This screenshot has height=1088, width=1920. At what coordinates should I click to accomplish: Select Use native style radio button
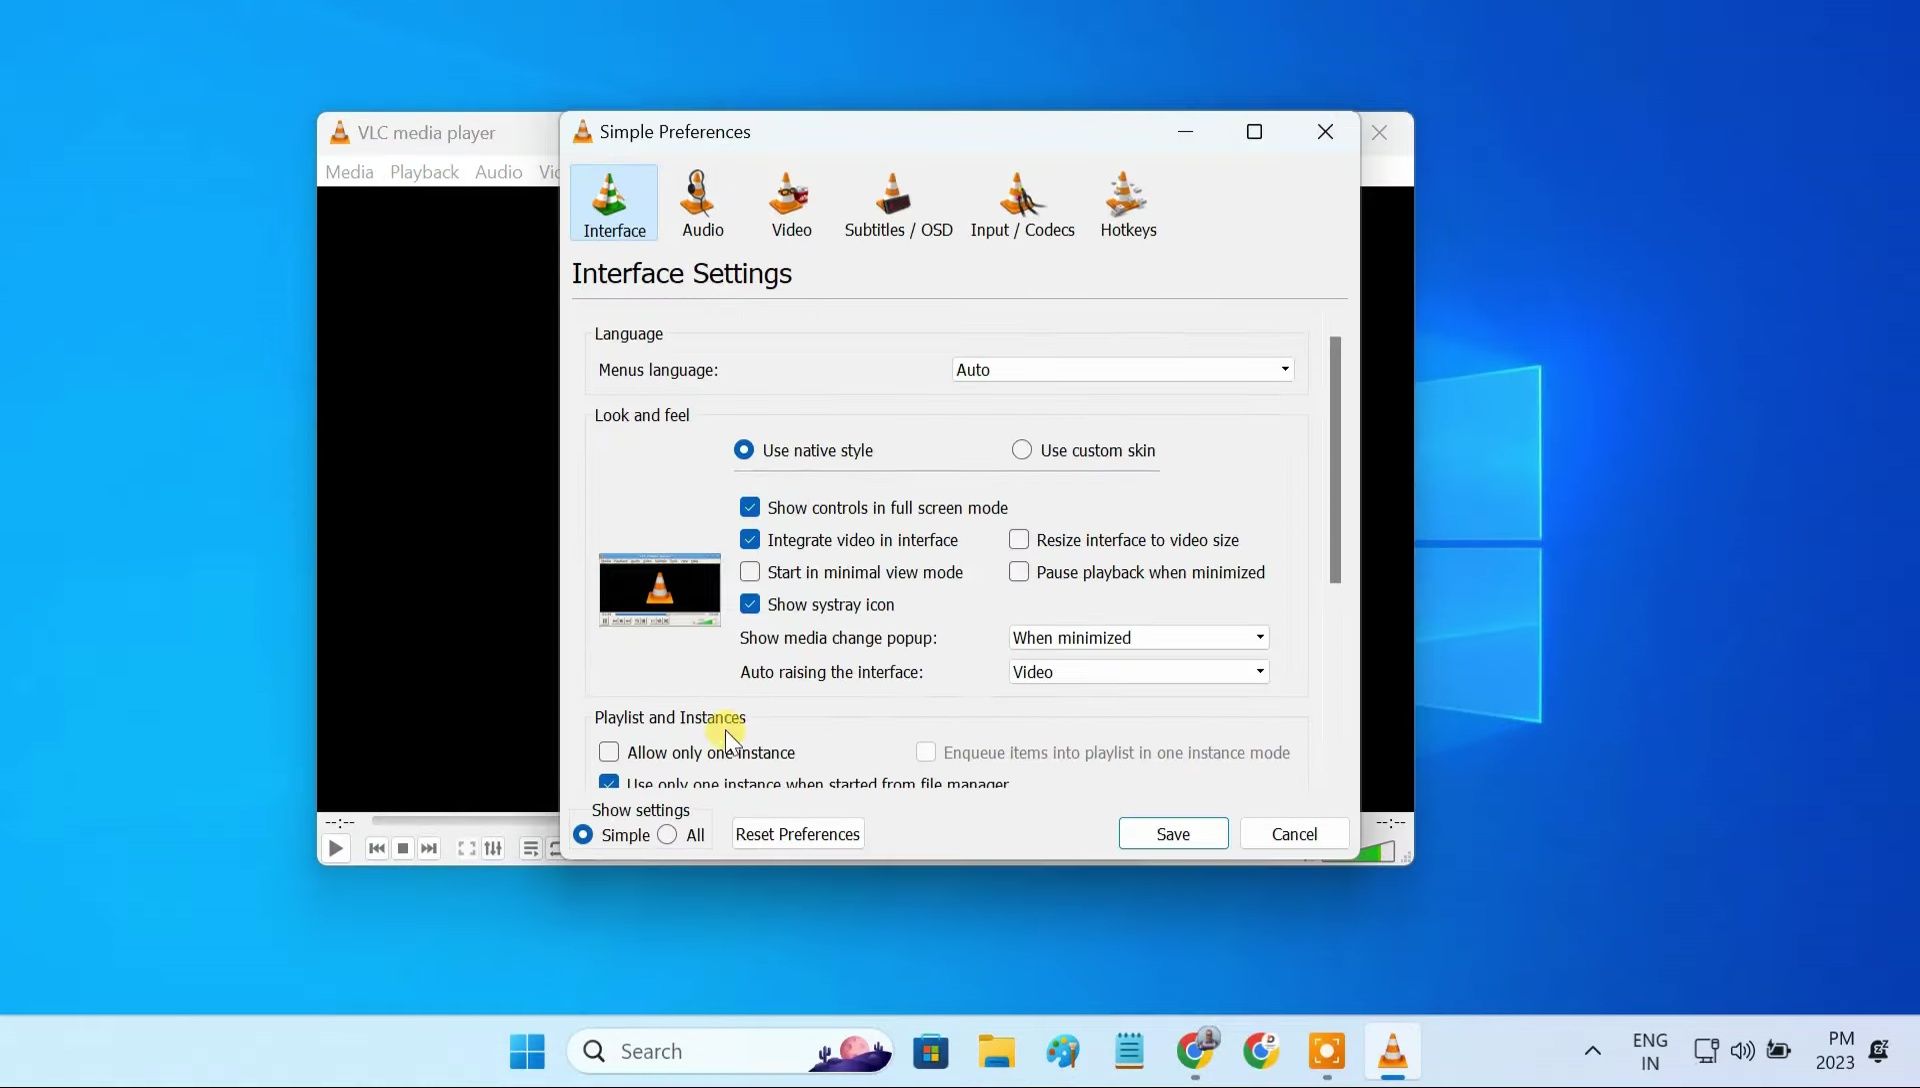(744, 450)
